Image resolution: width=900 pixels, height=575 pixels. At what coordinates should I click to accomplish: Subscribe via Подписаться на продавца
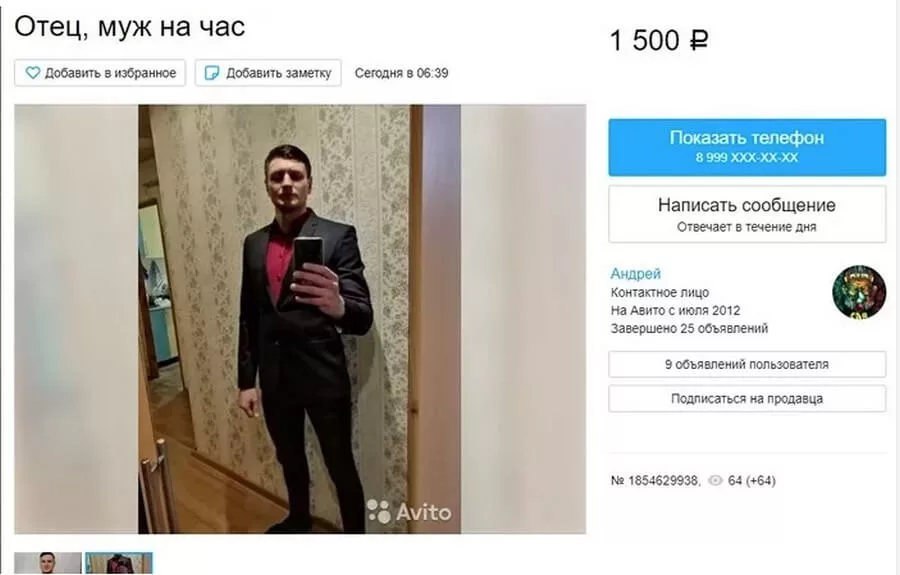747,399
